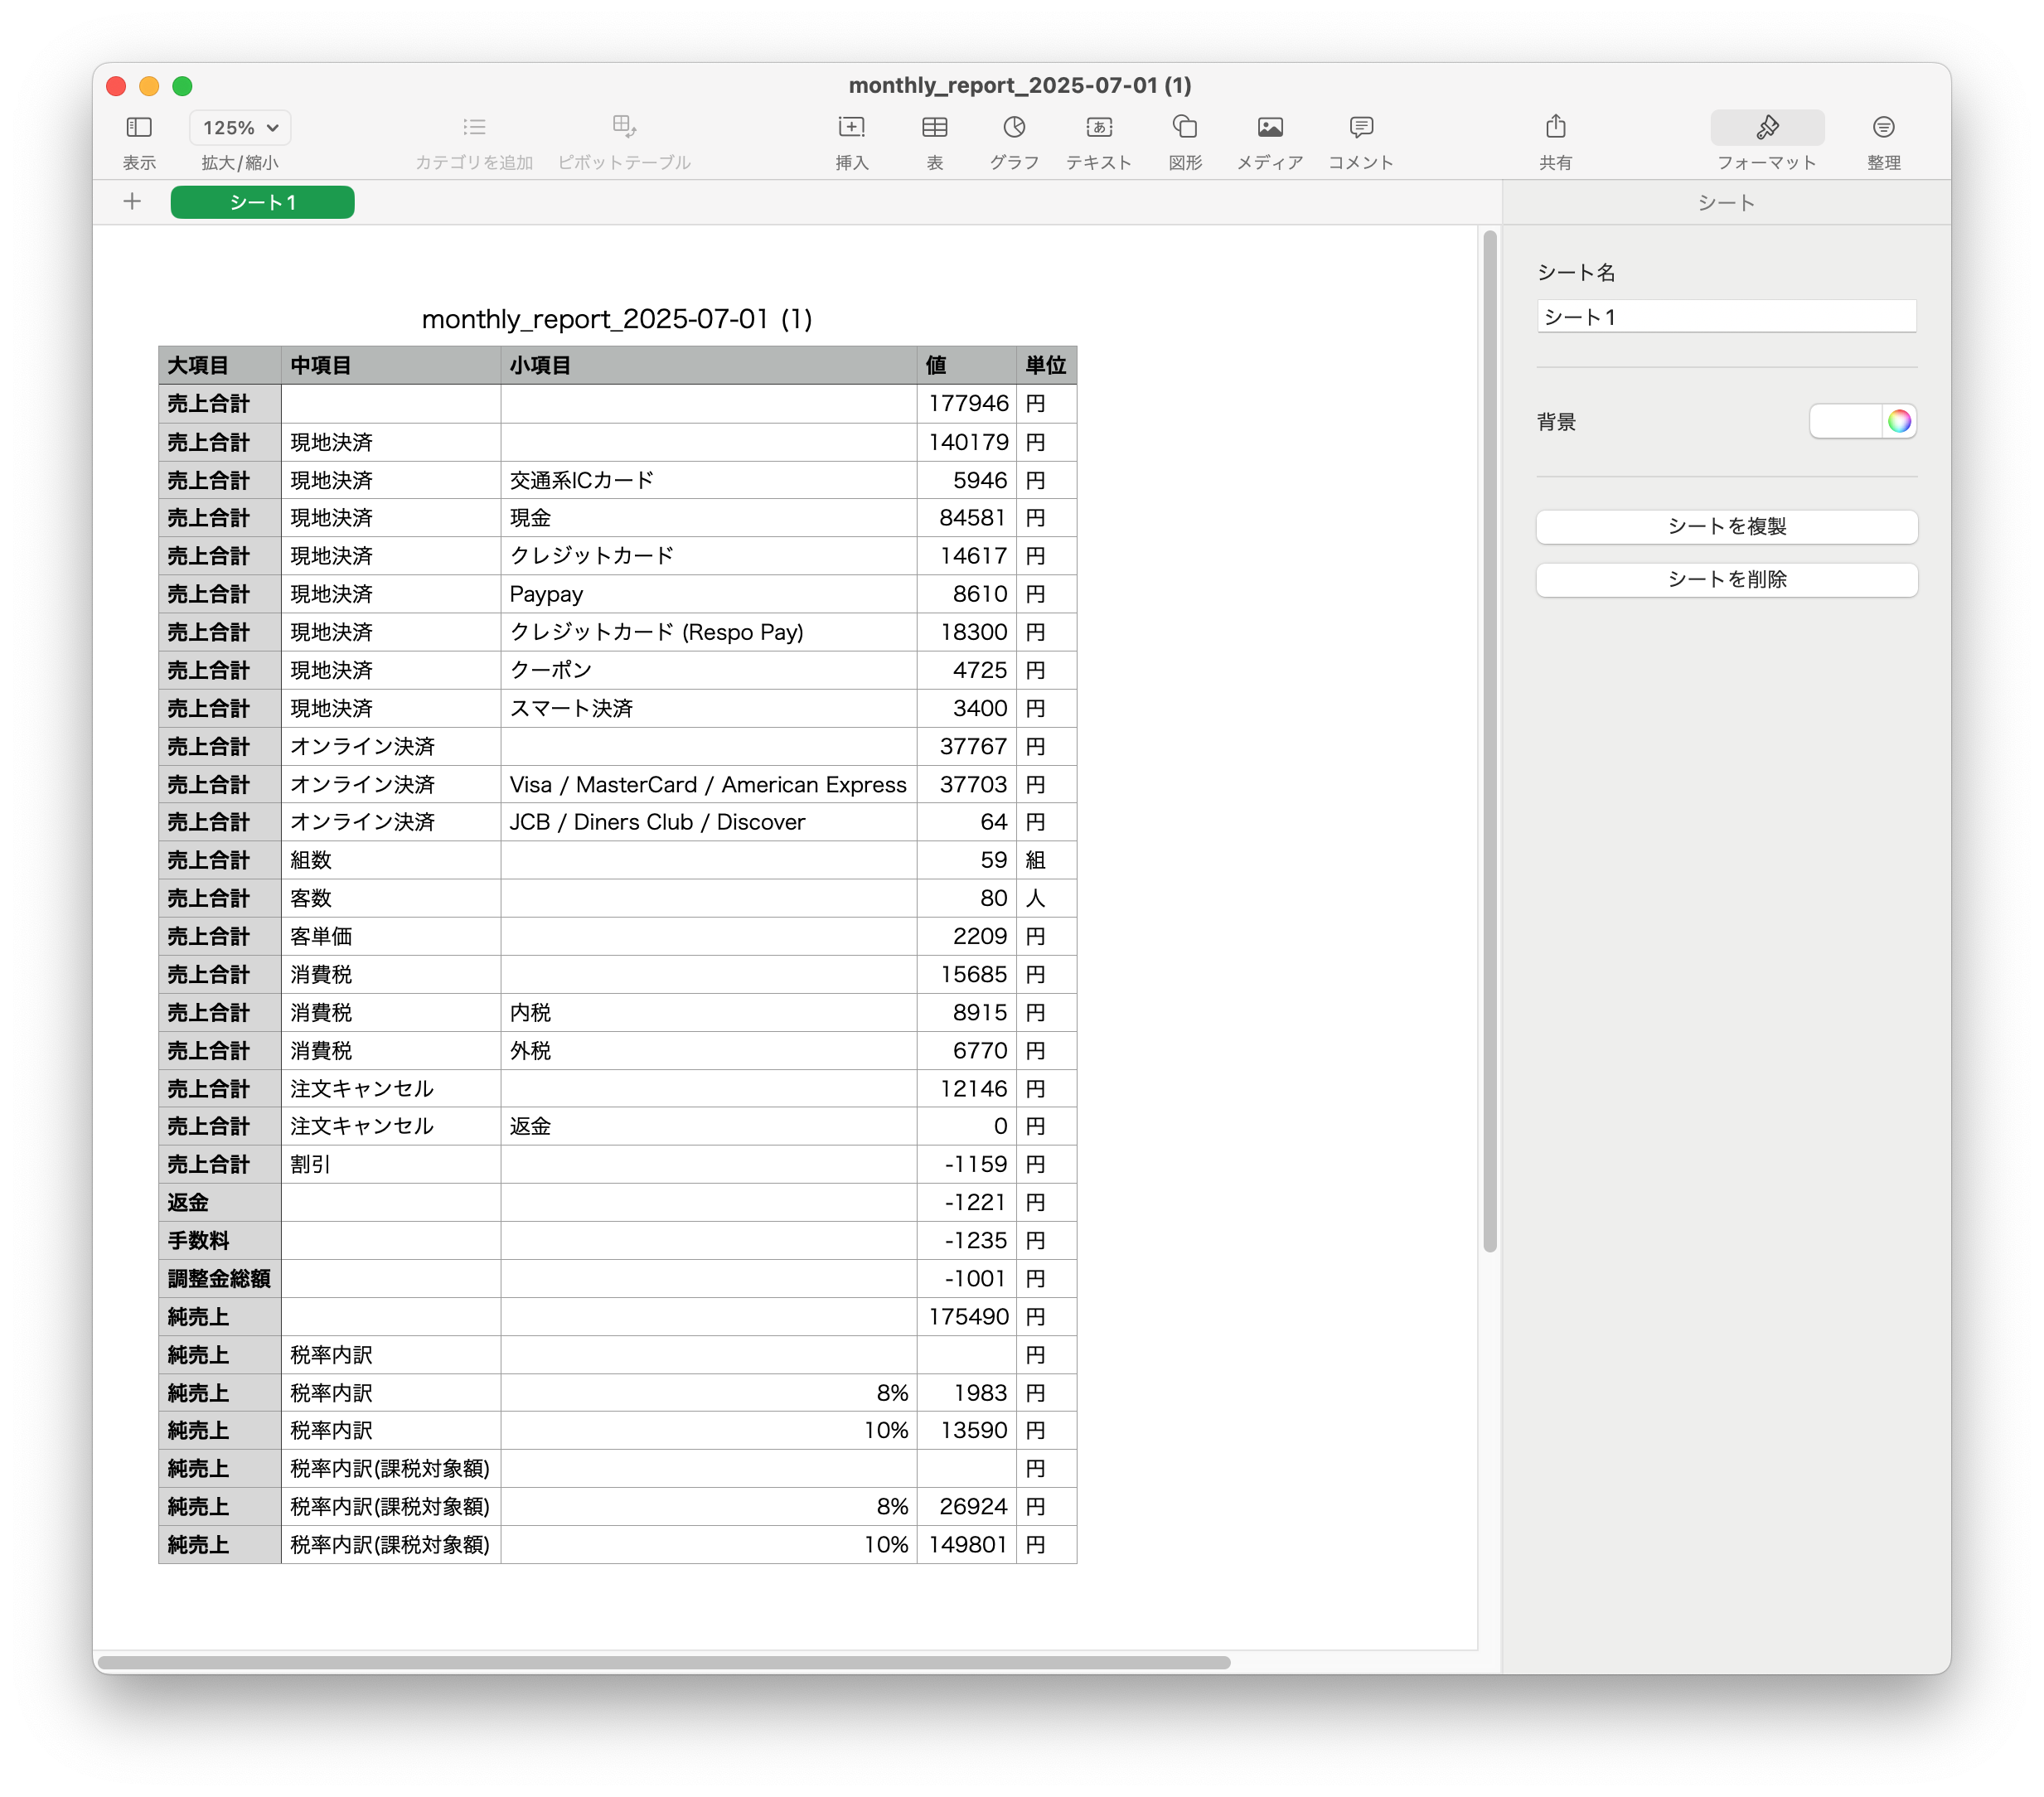This screenshot has height=1797, width=2044.
Task: Open the グラフ chart menu
Action: (x=1014, y=127)
